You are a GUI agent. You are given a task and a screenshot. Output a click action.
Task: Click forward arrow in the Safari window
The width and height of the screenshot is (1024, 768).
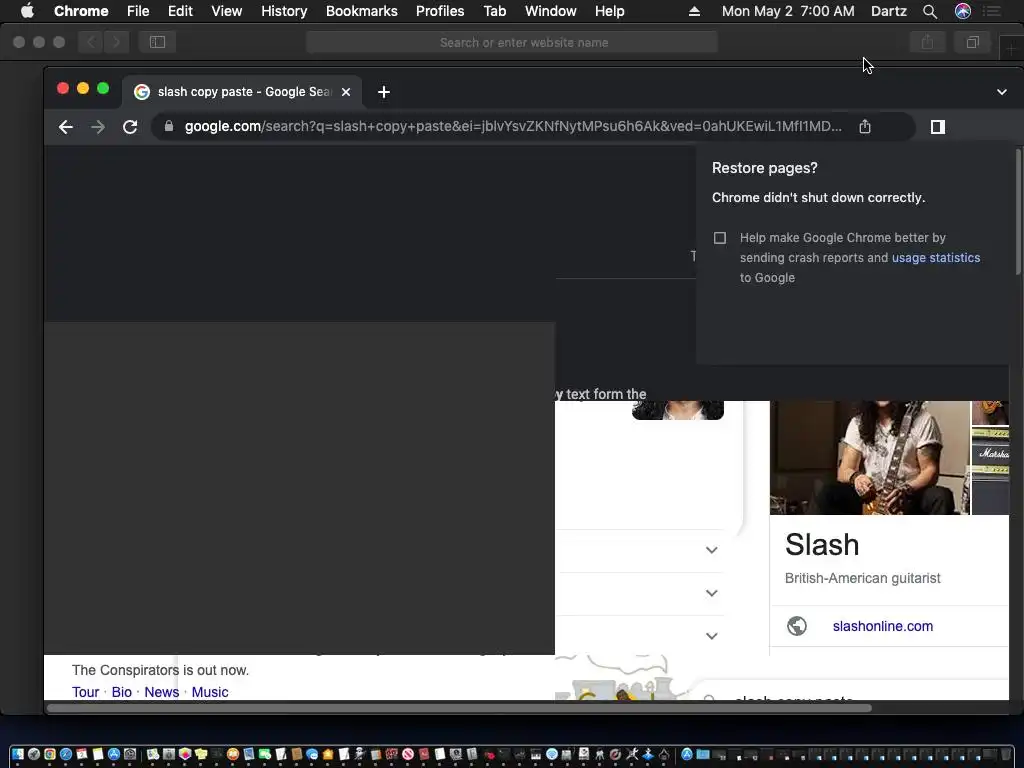(116, 42)
